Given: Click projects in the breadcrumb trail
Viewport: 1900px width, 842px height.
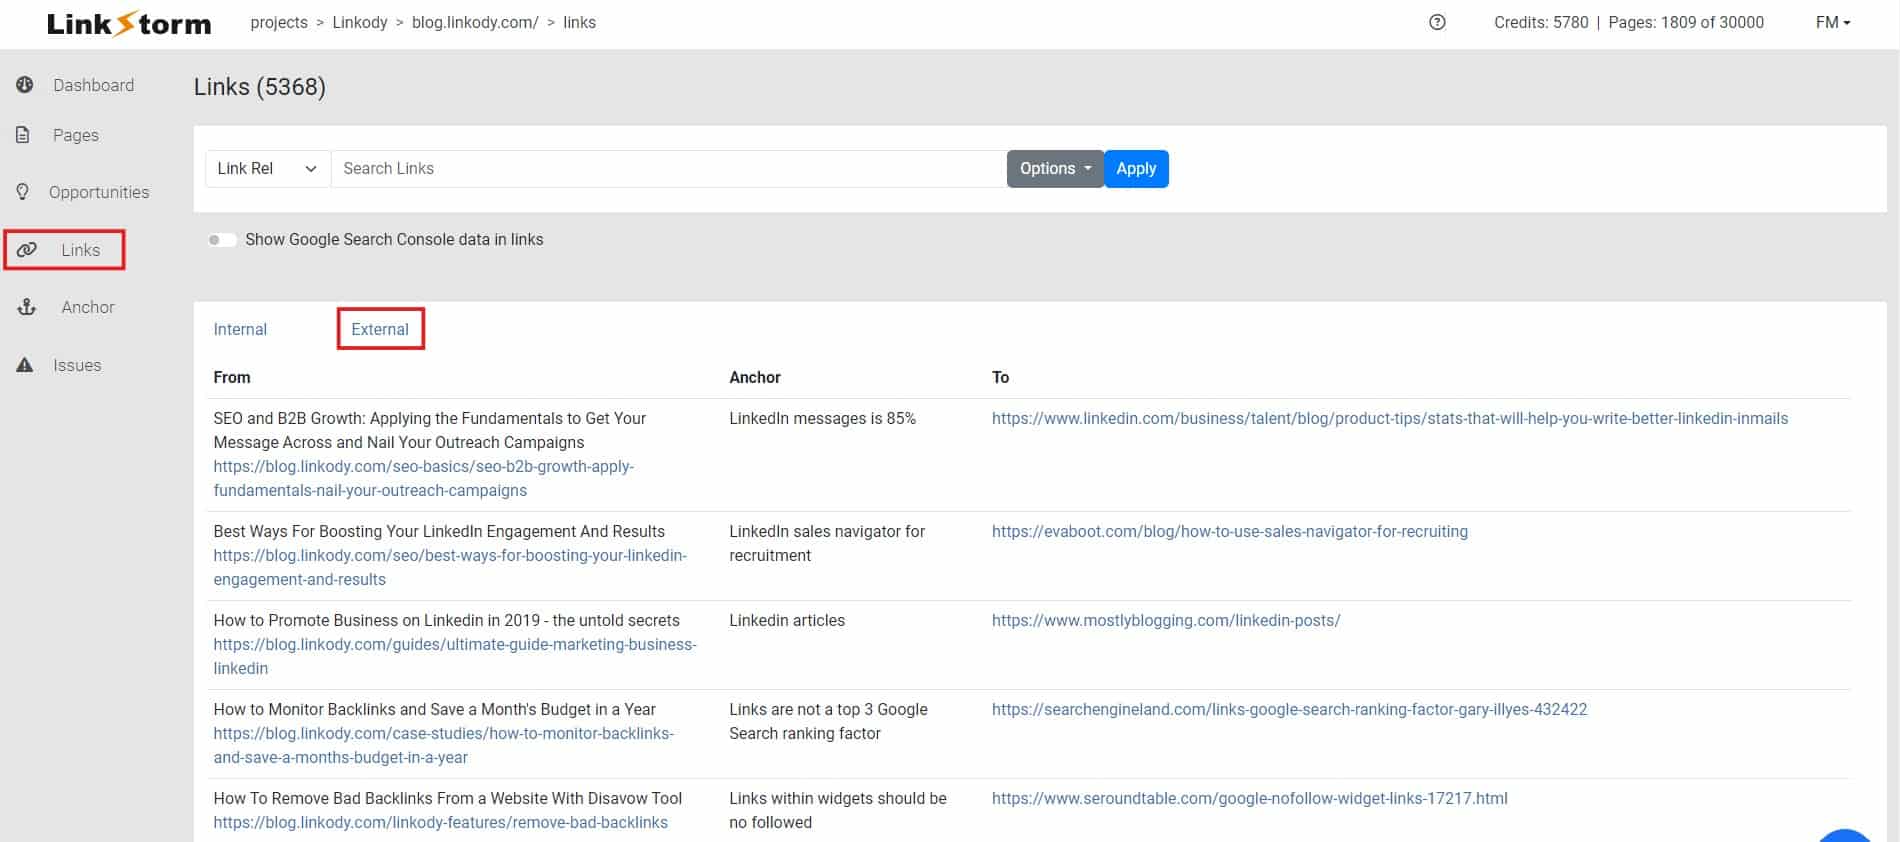Looking at the screenshot, I should pyautogui.click(x=279, y=22).
